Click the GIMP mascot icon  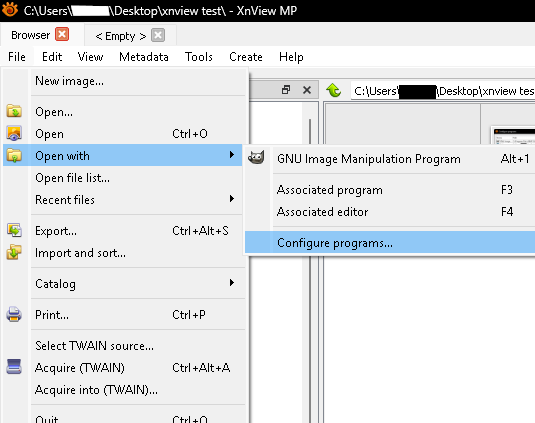click(256, 158)
